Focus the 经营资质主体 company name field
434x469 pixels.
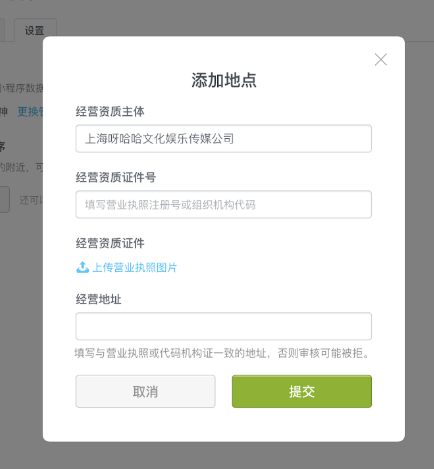(224, 139)
